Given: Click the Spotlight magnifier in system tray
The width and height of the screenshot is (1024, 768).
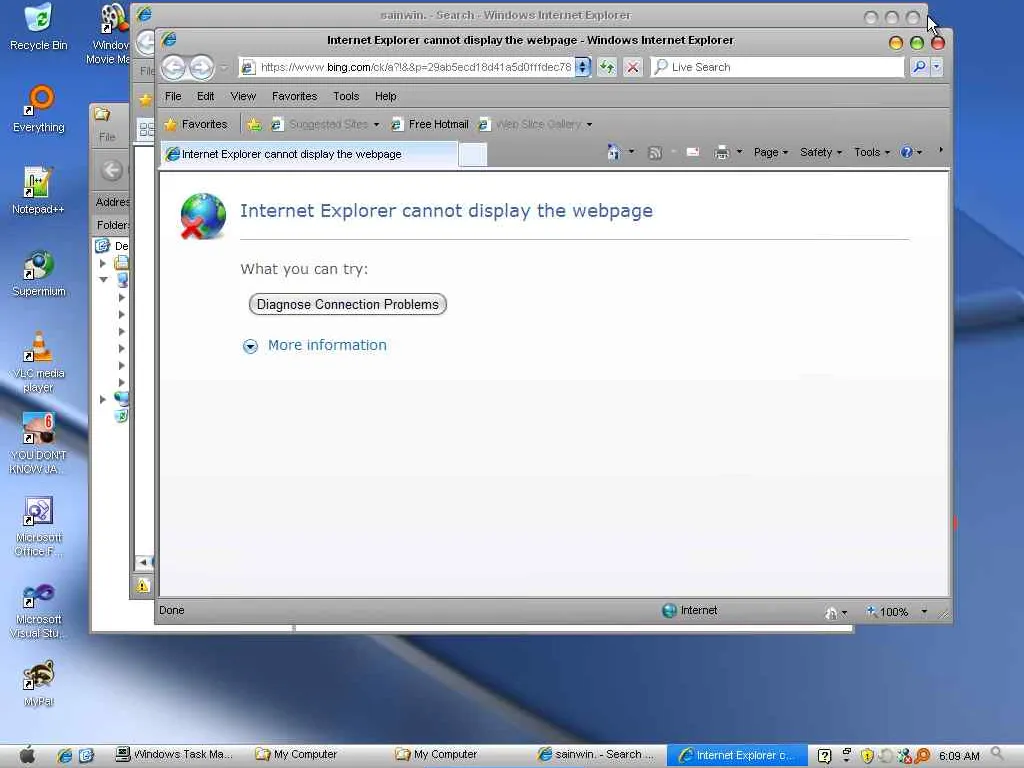Looking at the screenshot, I should (997, 755).
